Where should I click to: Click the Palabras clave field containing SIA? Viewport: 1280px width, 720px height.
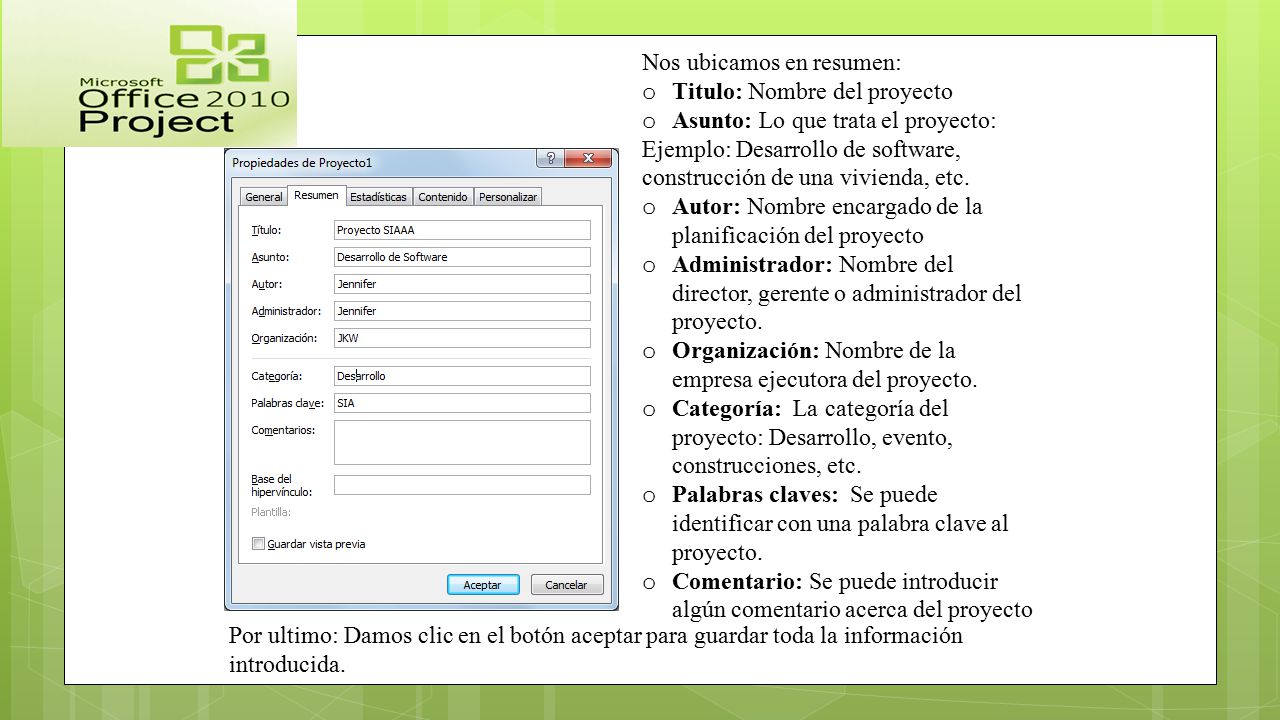[462, 403]
